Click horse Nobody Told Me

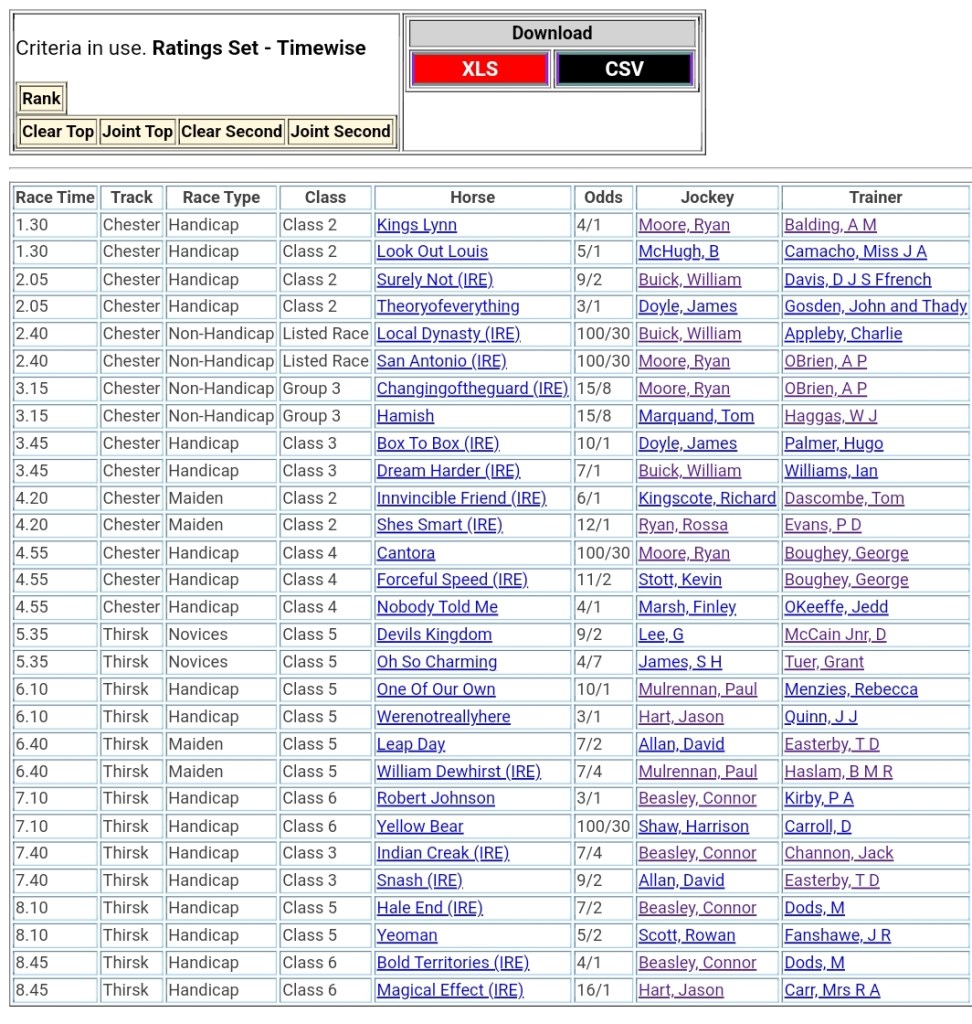click(436, 607)
